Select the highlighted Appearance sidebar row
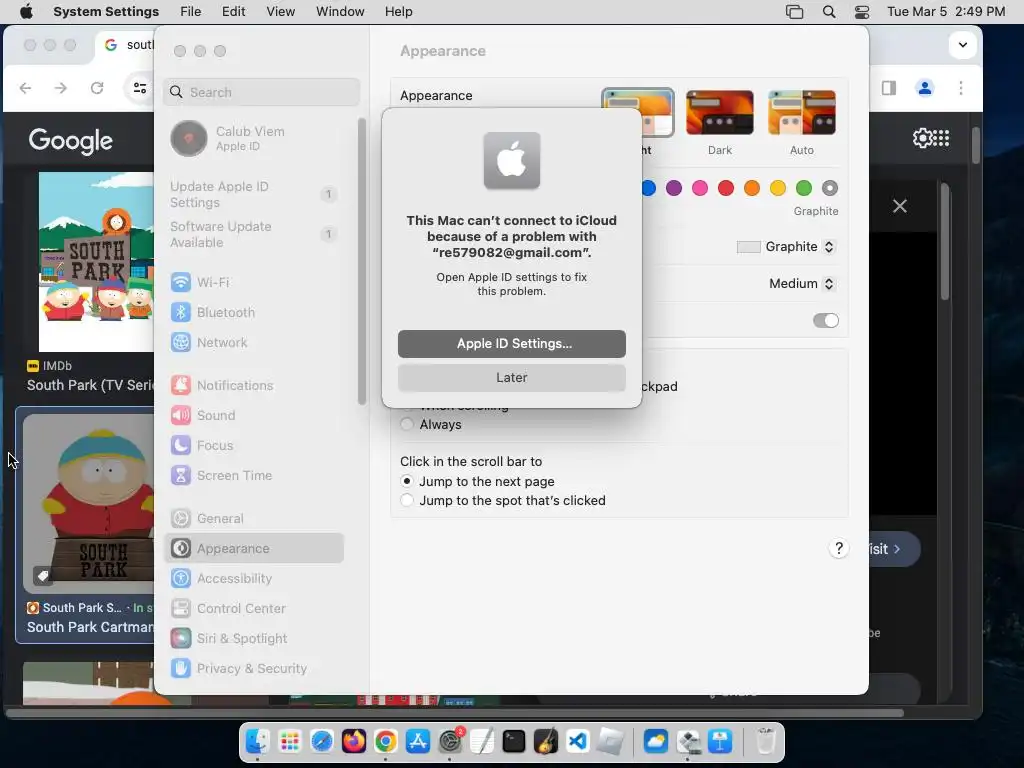1024x768 pixels. (254, 549)
